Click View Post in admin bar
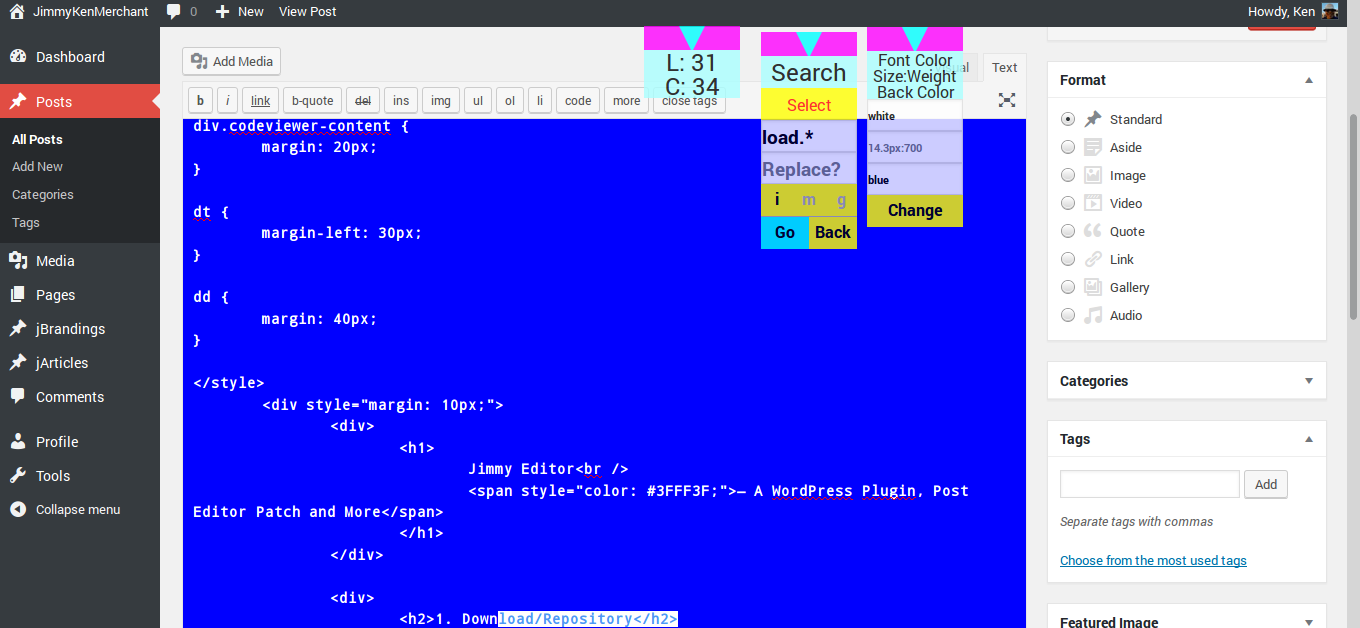This screenshot has width=1360, height=628. [307, 12]
